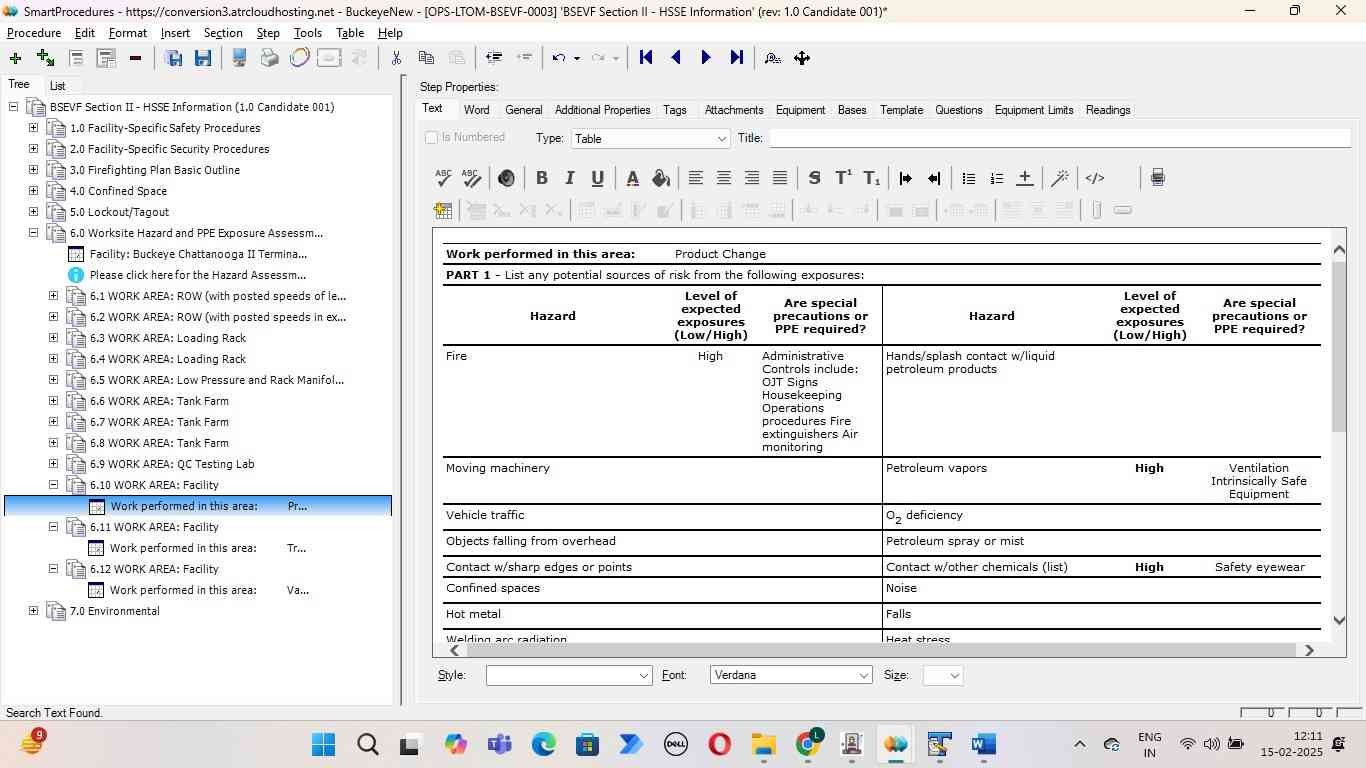Click the print icon in editor toolbar
Image resolution: width=1366 pixels, height=768 pixels.
point(1158,178)
